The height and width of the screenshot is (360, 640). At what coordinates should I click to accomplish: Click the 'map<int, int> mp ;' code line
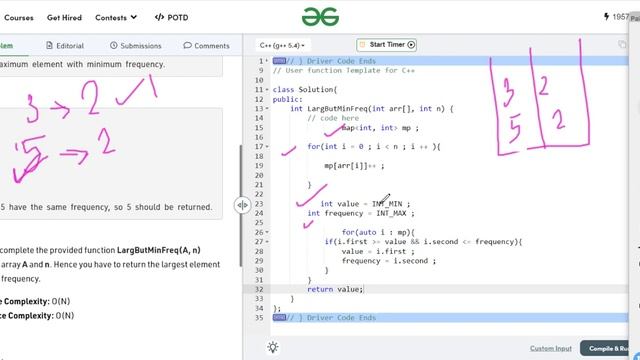[380, 128]
